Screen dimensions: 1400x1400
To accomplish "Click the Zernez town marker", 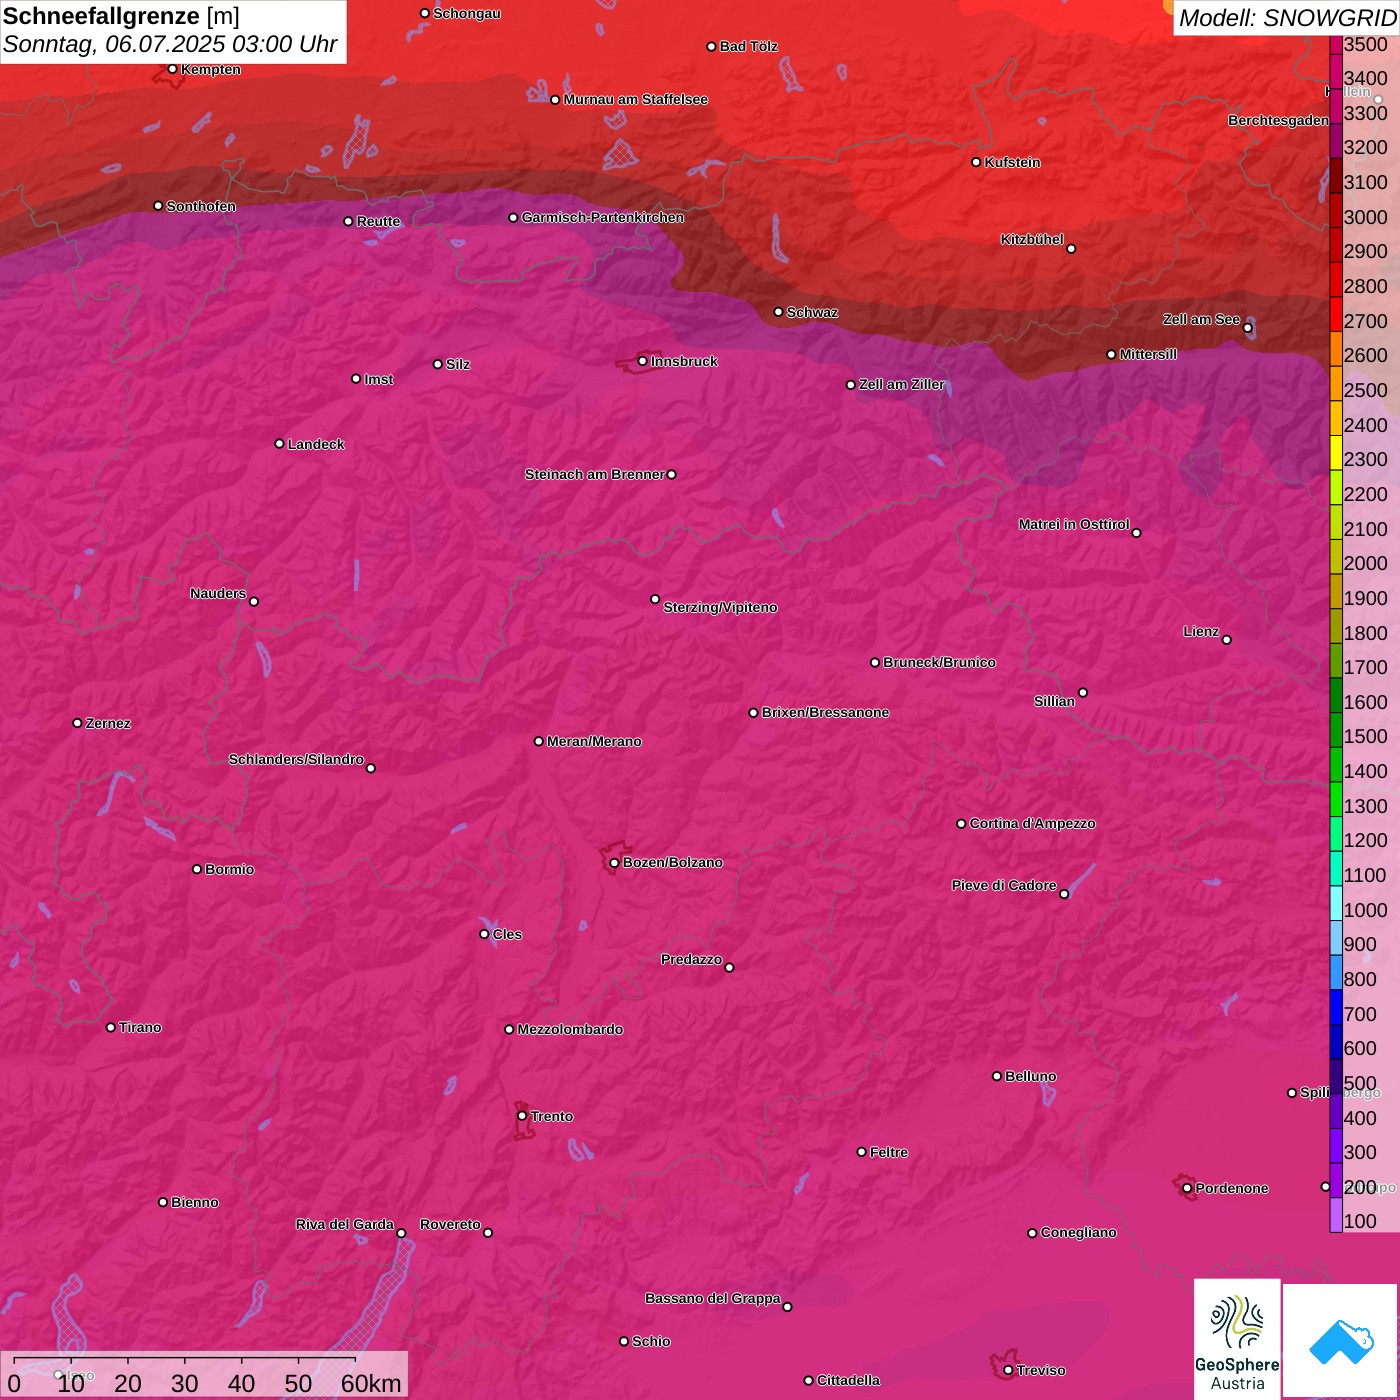I will click(77, 723).
